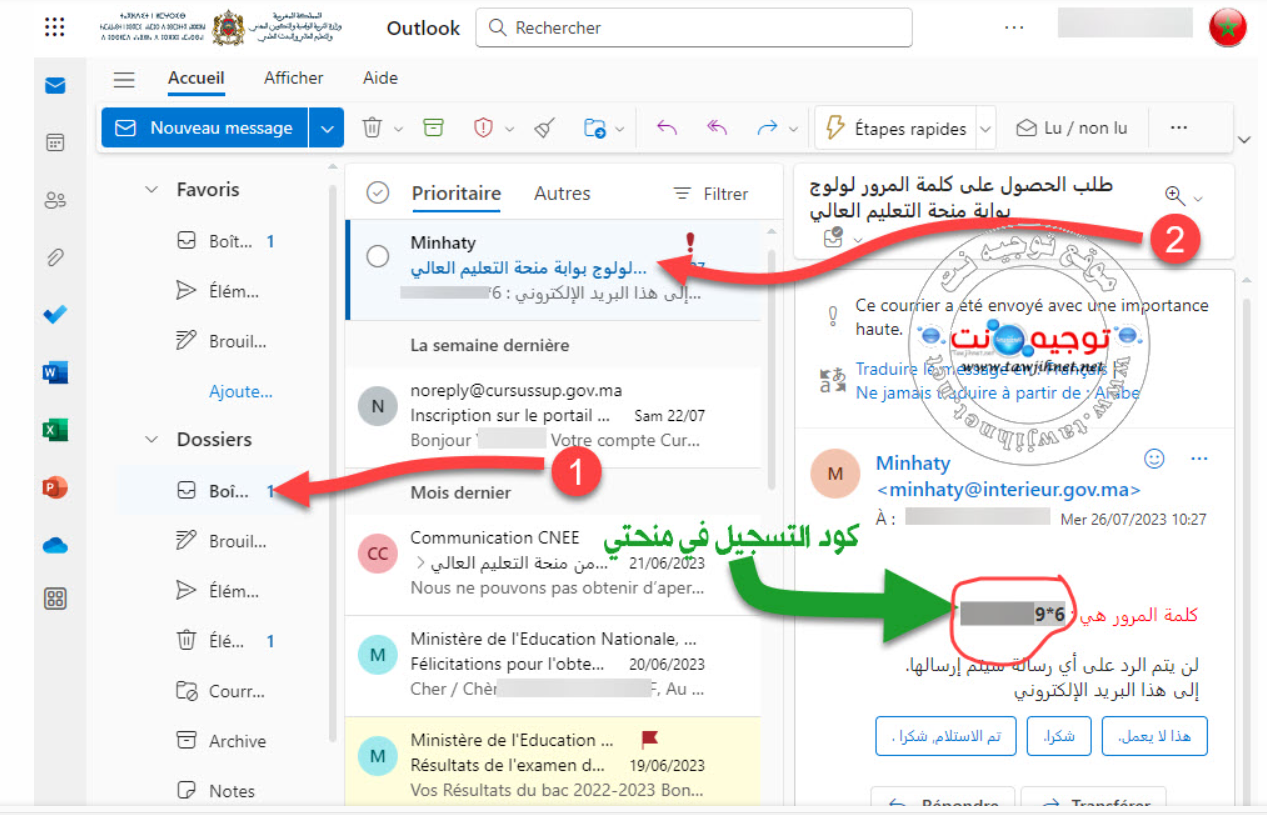Open the toolbar overflow three dots

click(1178, 128)
